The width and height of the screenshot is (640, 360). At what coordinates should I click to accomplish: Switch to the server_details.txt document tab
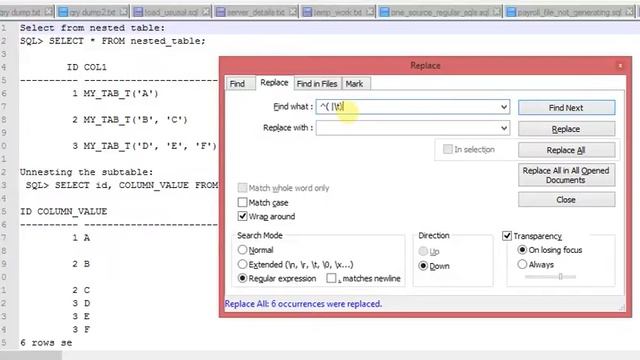(x=256, y=12)
